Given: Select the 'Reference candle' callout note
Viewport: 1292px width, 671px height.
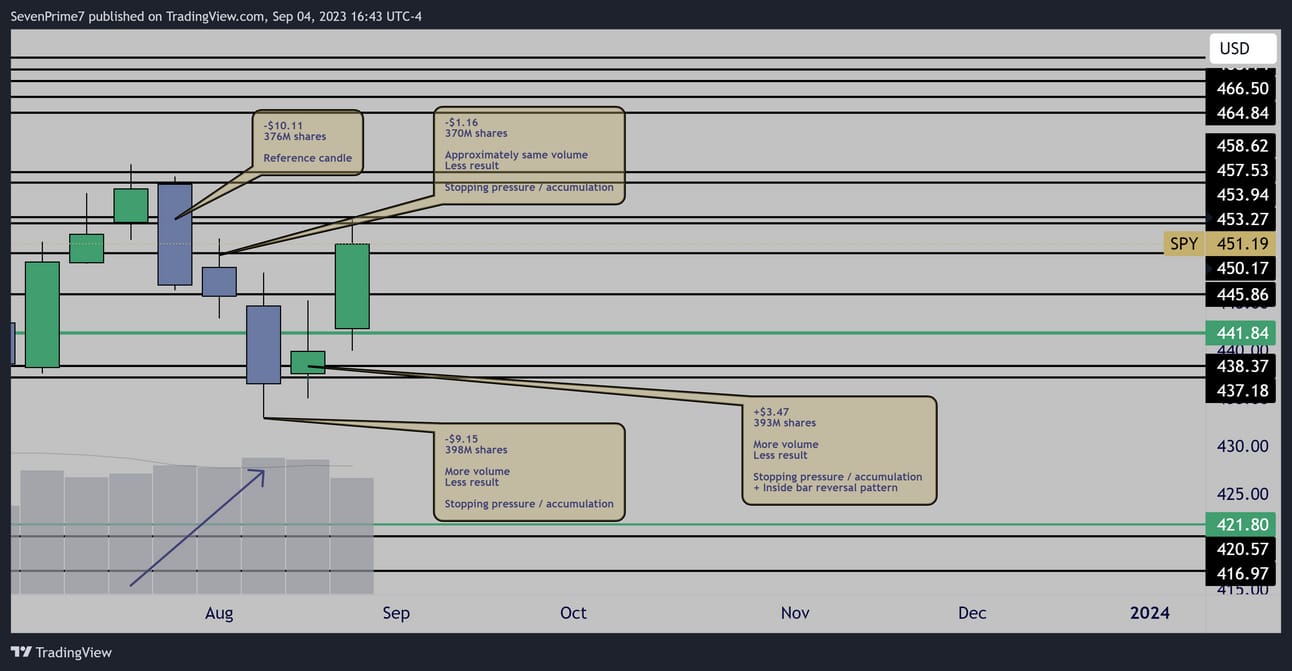Looking at the screenshot, I should 308,142.
